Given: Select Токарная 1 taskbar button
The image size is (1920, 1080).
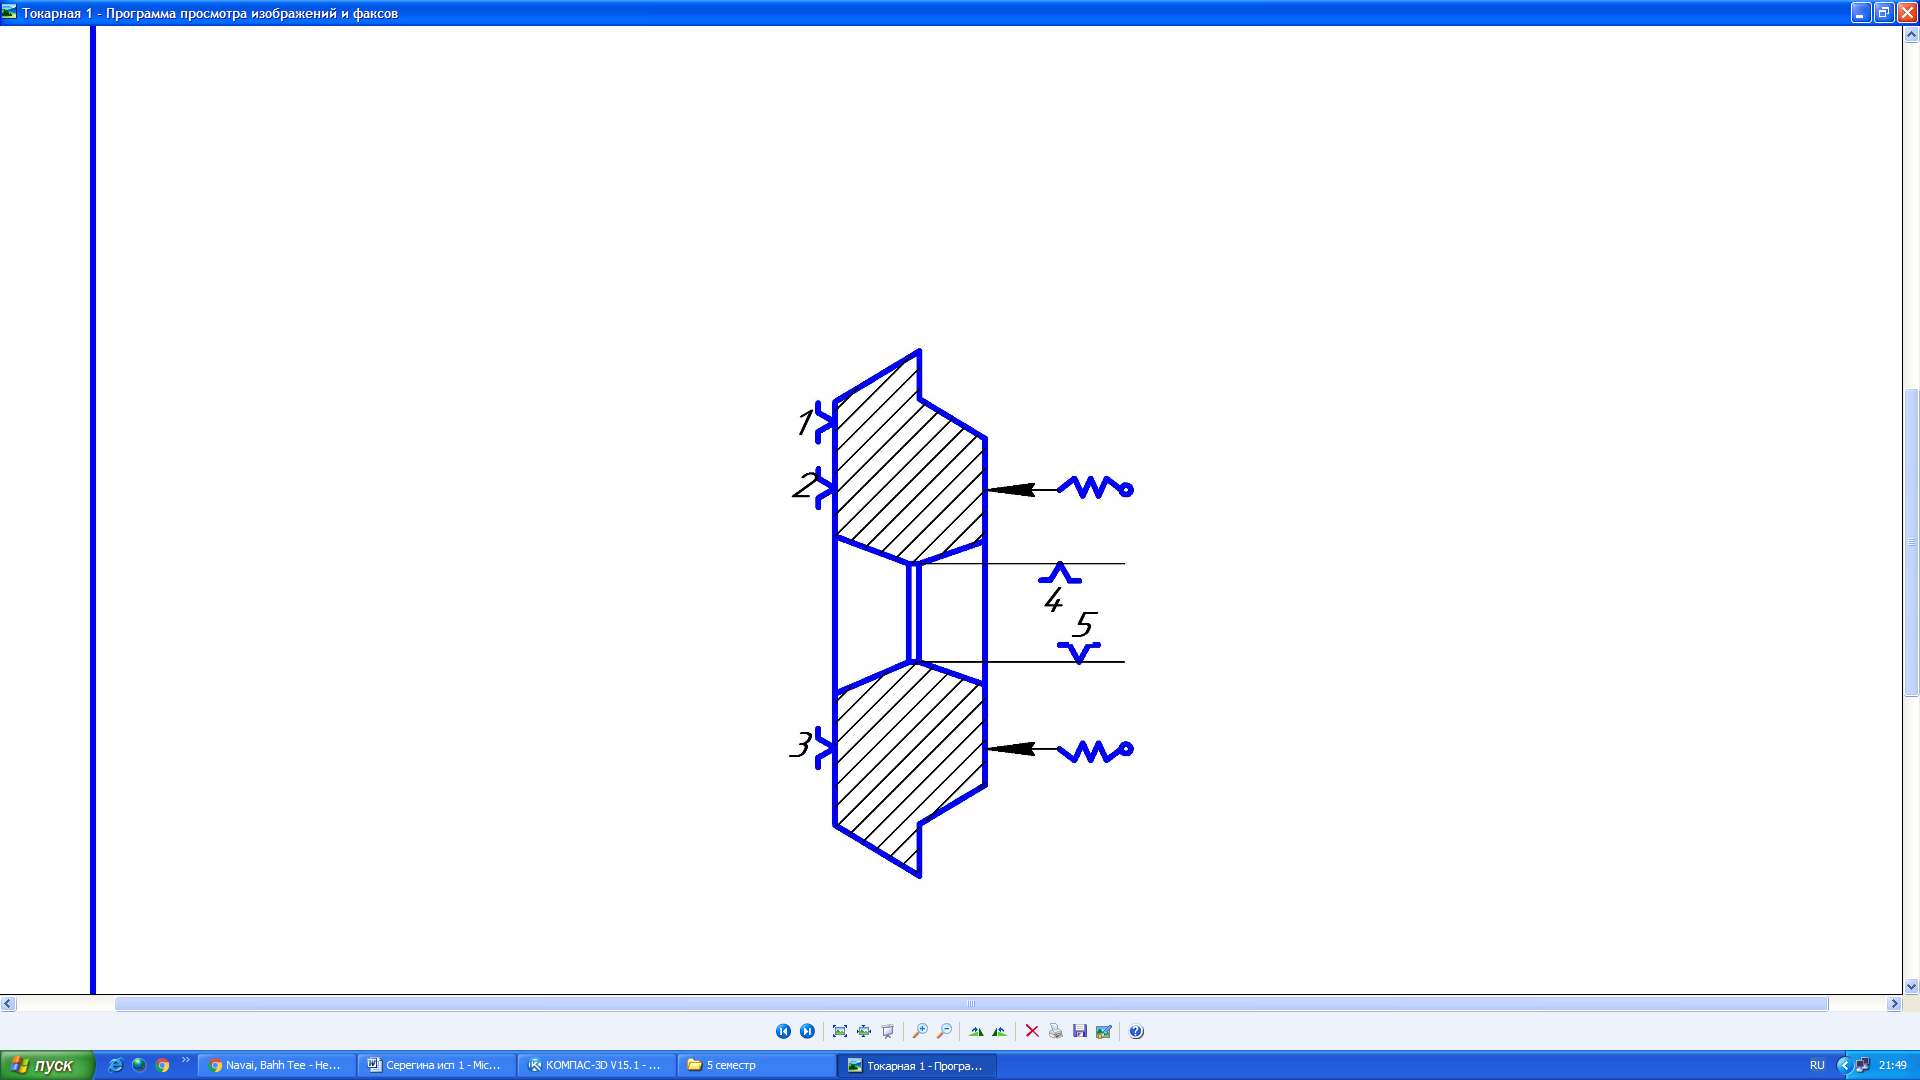Looking at the screenshot, I should click(917, 1065).
